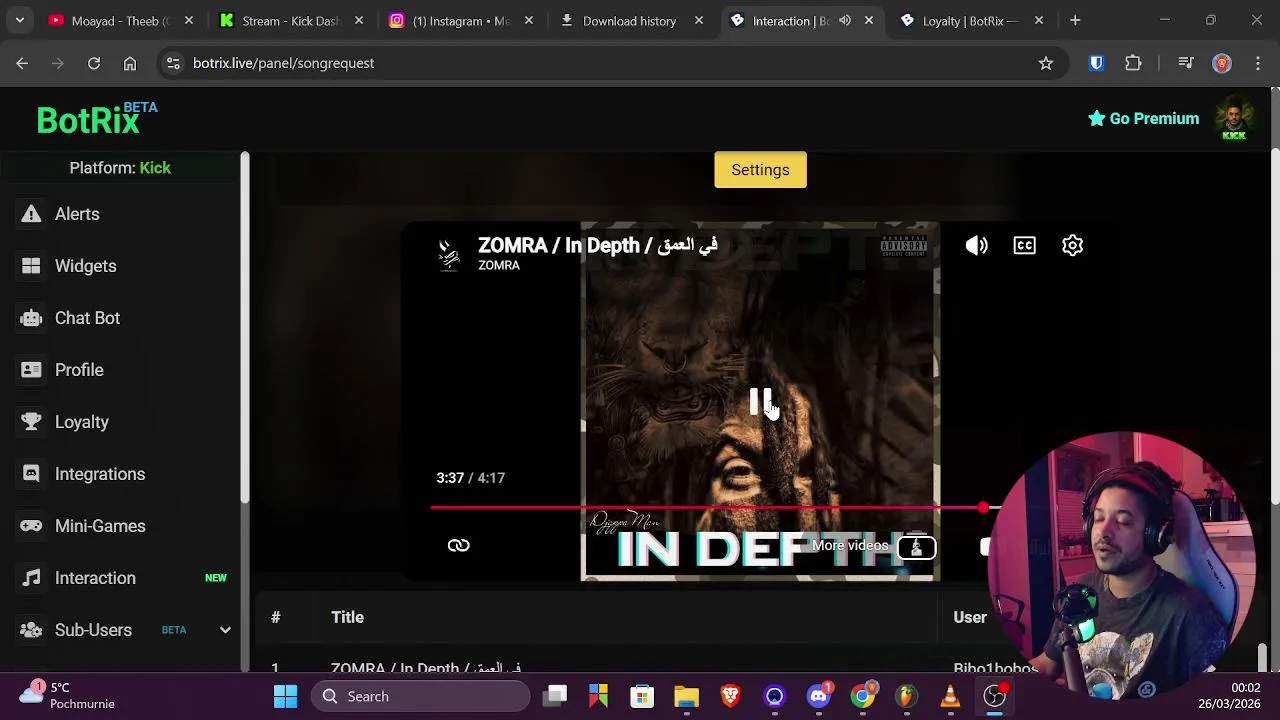1280x720 pixels.
Task: Go to the Profile sidebar page
Action: pyautogui.click(x=79, y=370)
